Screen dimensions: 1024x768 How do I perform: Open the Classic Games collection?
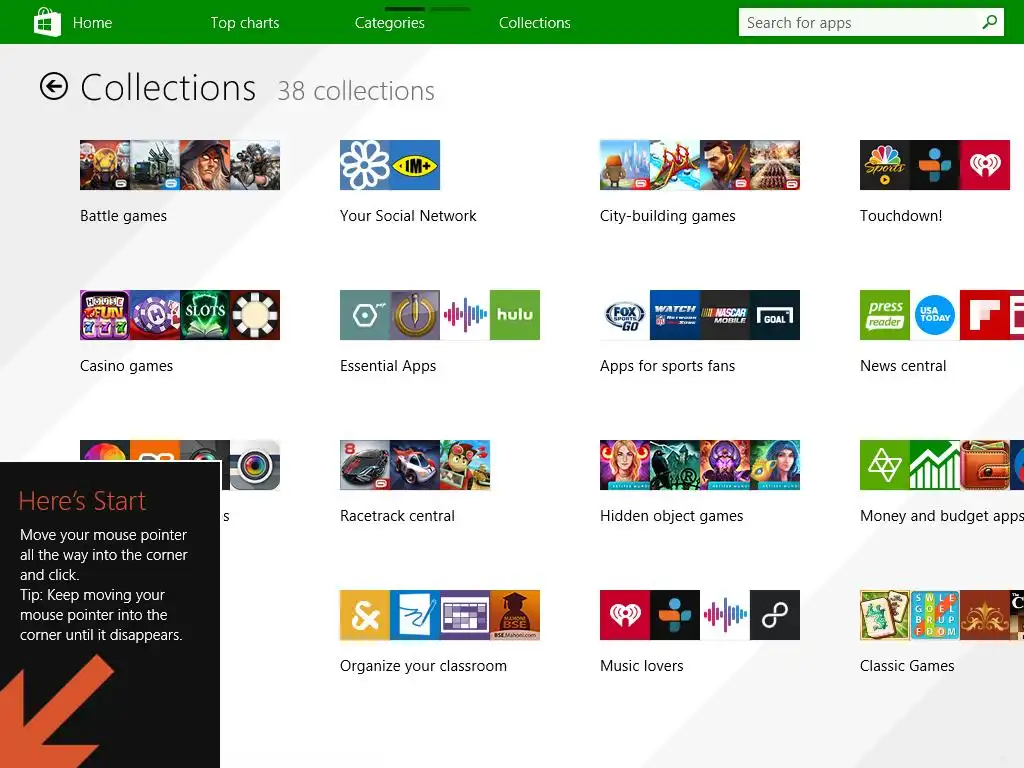click(x=907, y=666)
